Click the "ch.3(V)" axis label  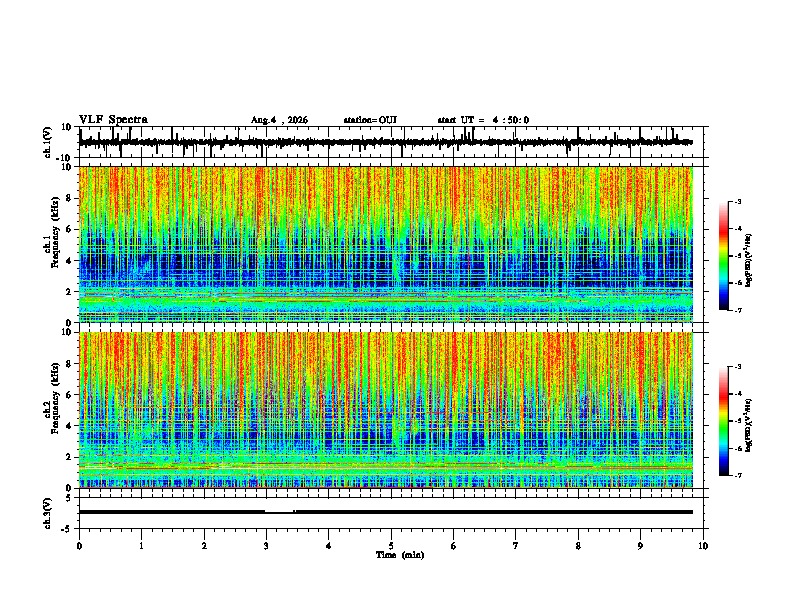tap(48, 513)
